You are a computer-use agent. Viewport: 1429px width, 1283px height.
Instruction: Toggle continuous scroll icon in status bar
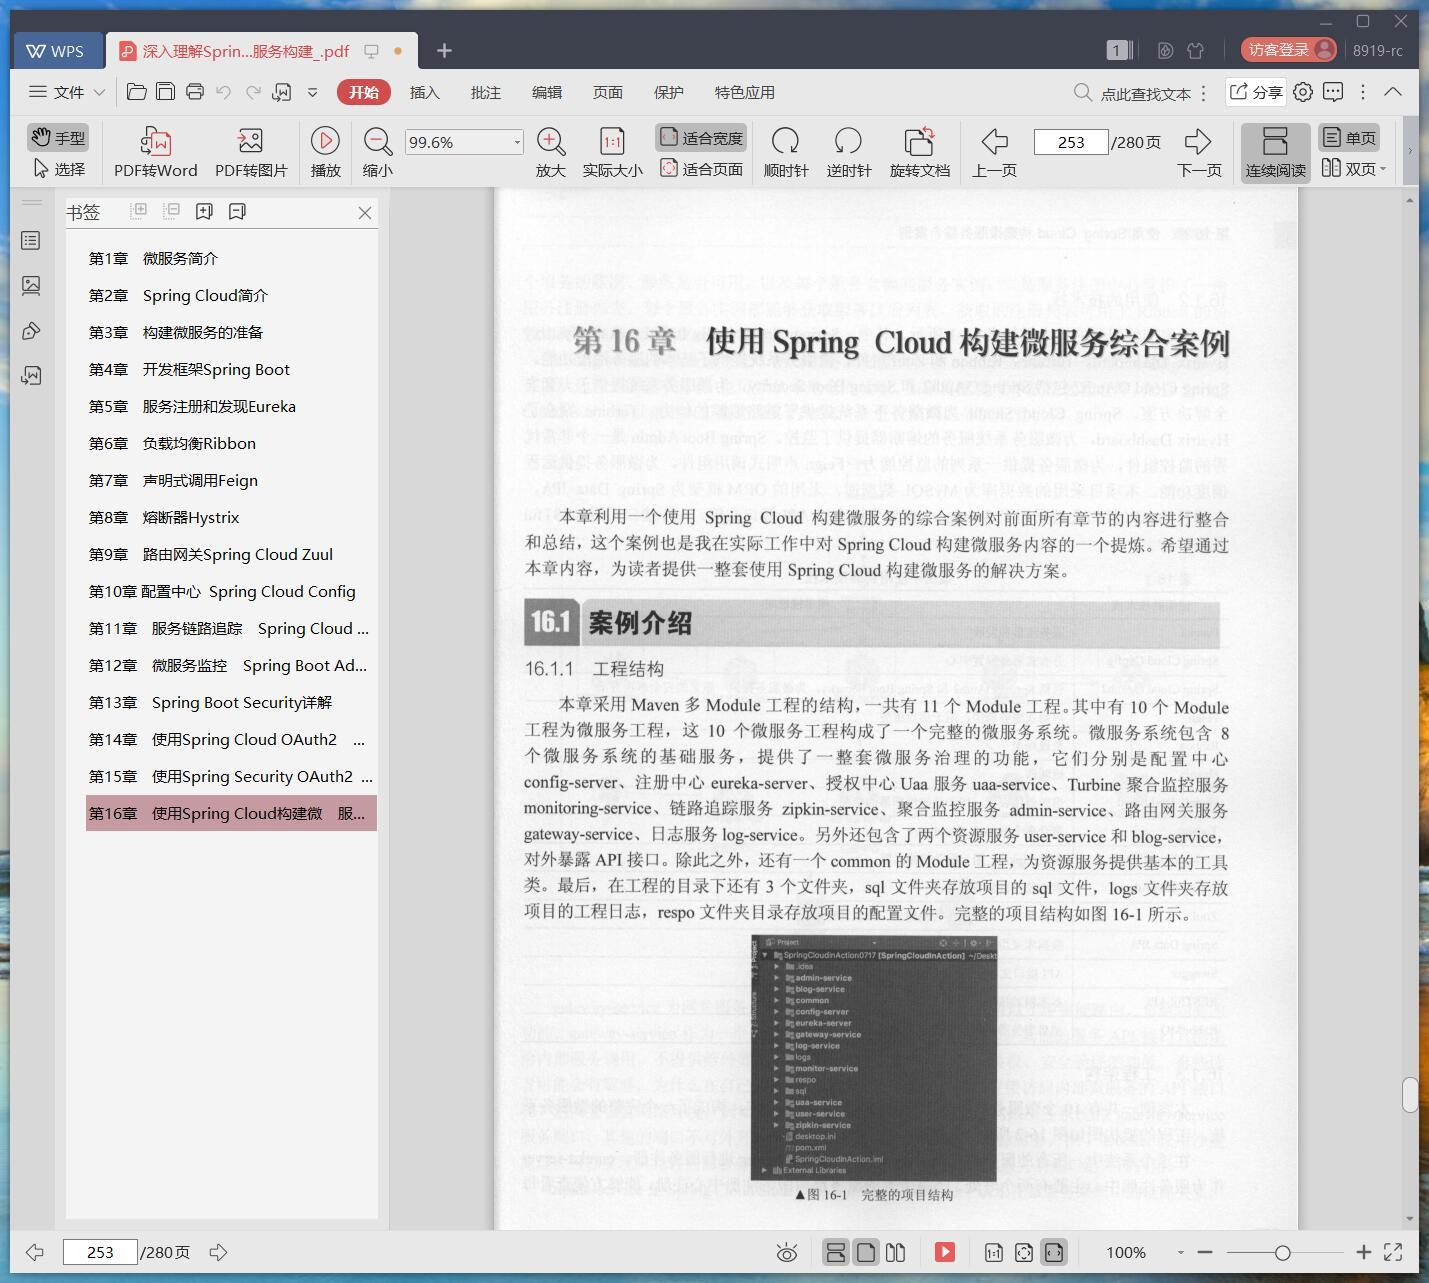coord(835,1252)
